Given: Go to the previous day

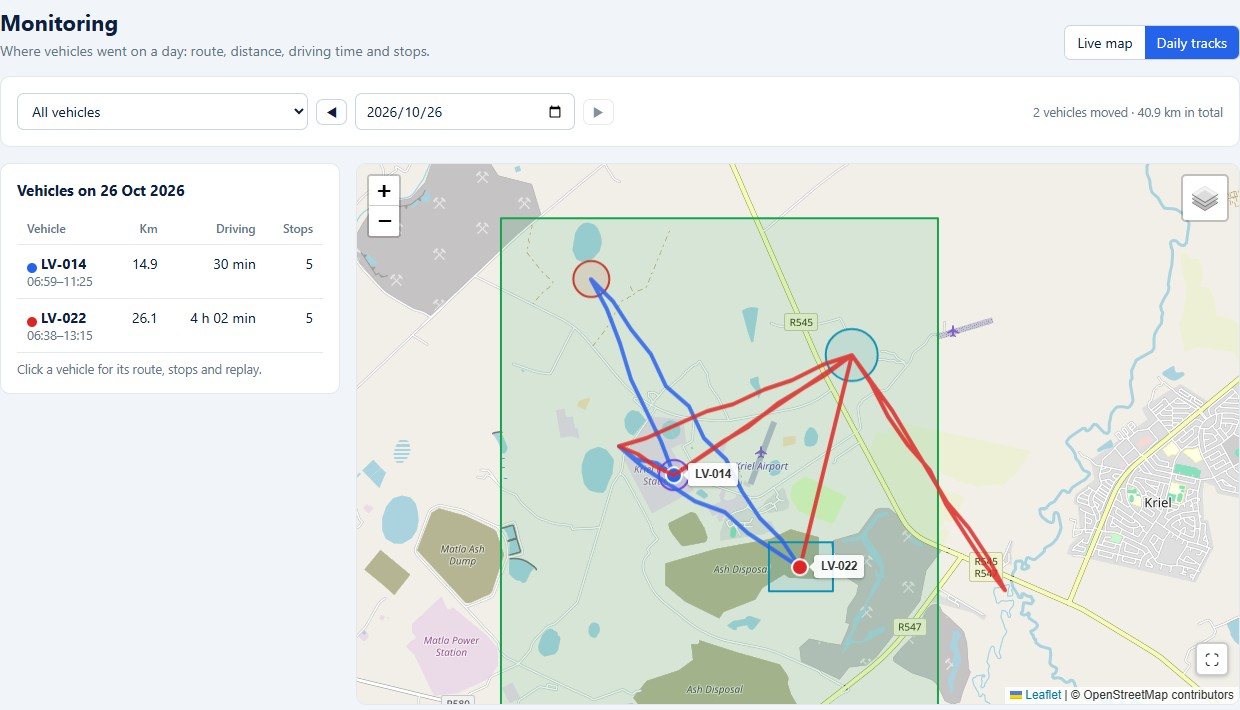Looking at the screenshot, I should (331, 112).
